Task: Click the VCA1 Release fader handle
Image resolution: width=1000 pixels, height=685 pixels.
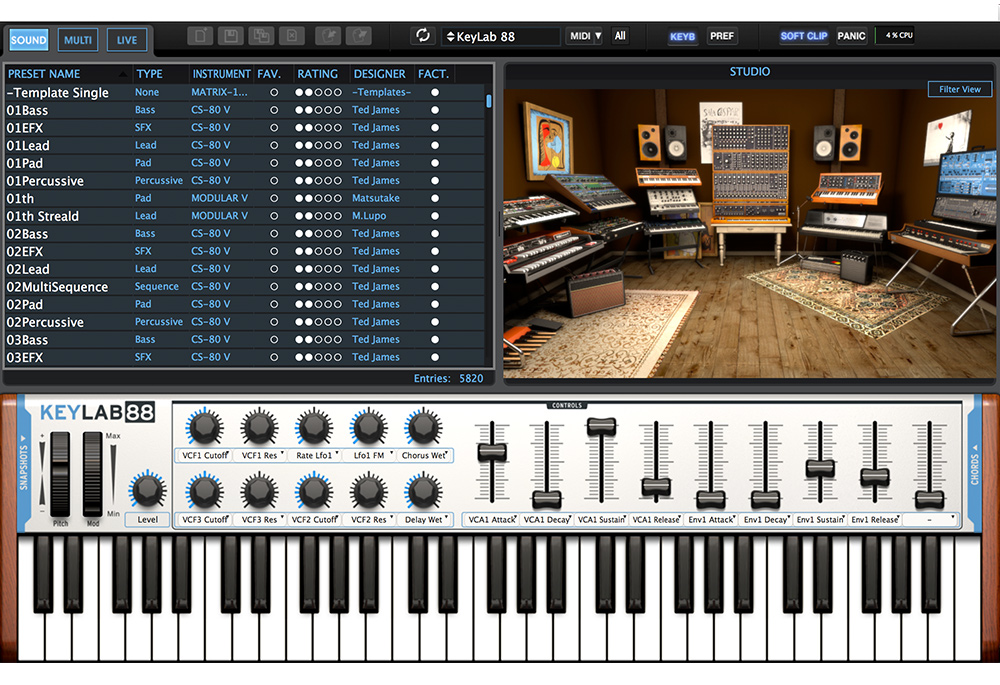Action: tap(656, 487)
